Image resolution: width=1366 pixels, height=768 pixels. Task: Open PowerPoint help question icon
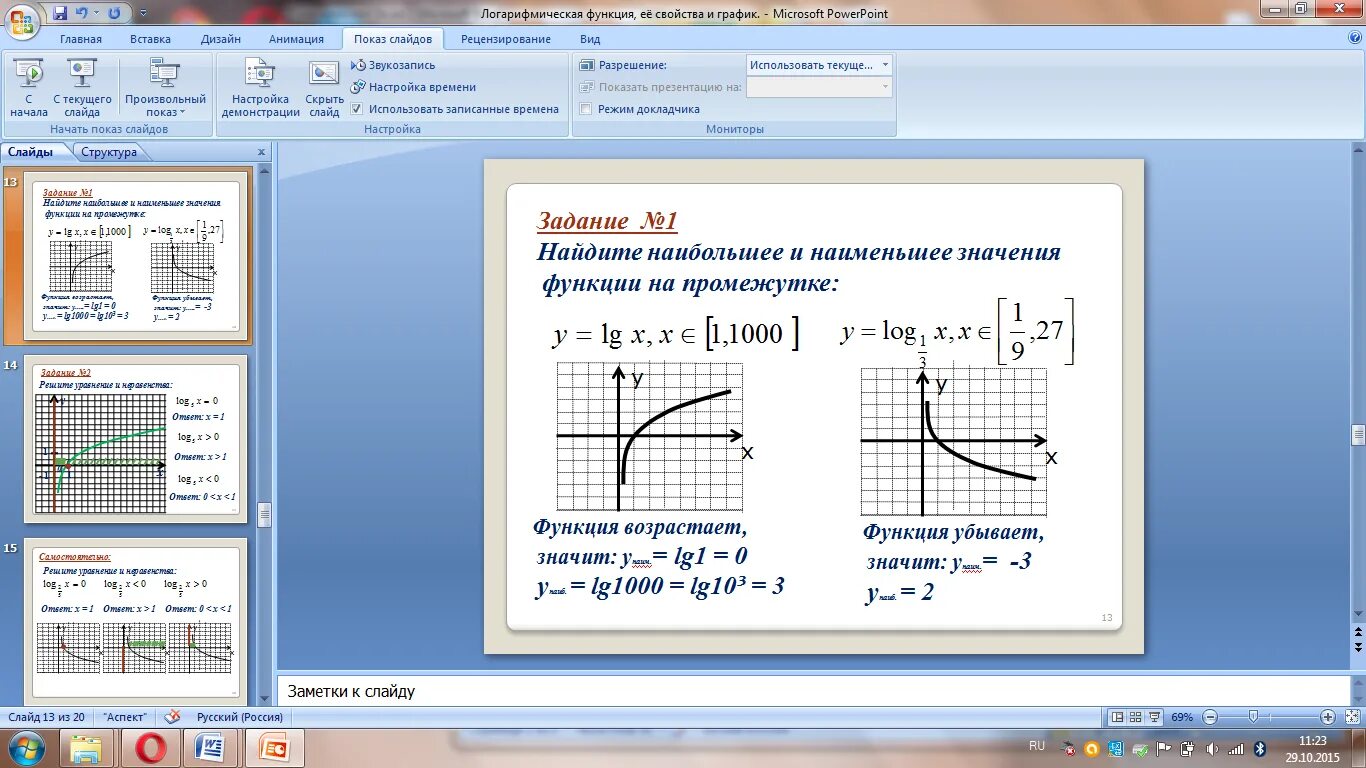click(x=1354, y=38)
